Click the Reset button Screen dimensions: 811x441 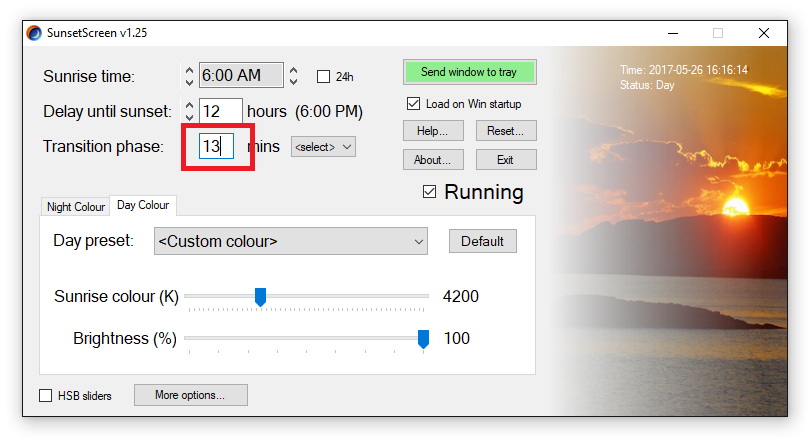point(506,131)
